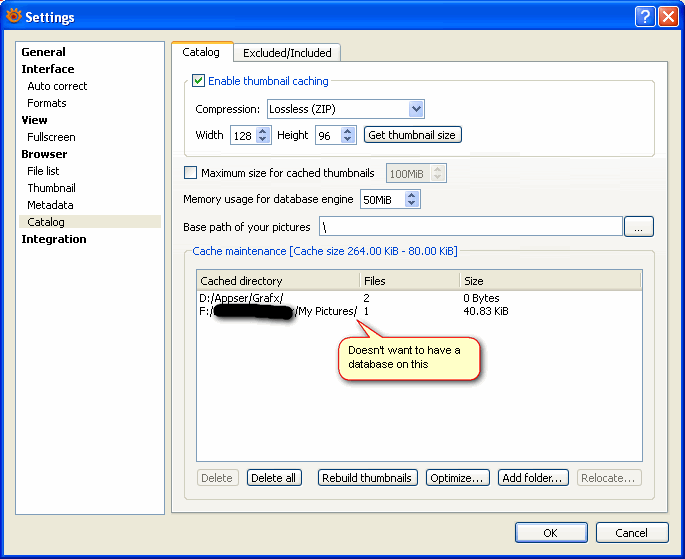This screenshot has width=685, height=559.
Task: Click the Base path input field
Action: (x=470, y=227)
